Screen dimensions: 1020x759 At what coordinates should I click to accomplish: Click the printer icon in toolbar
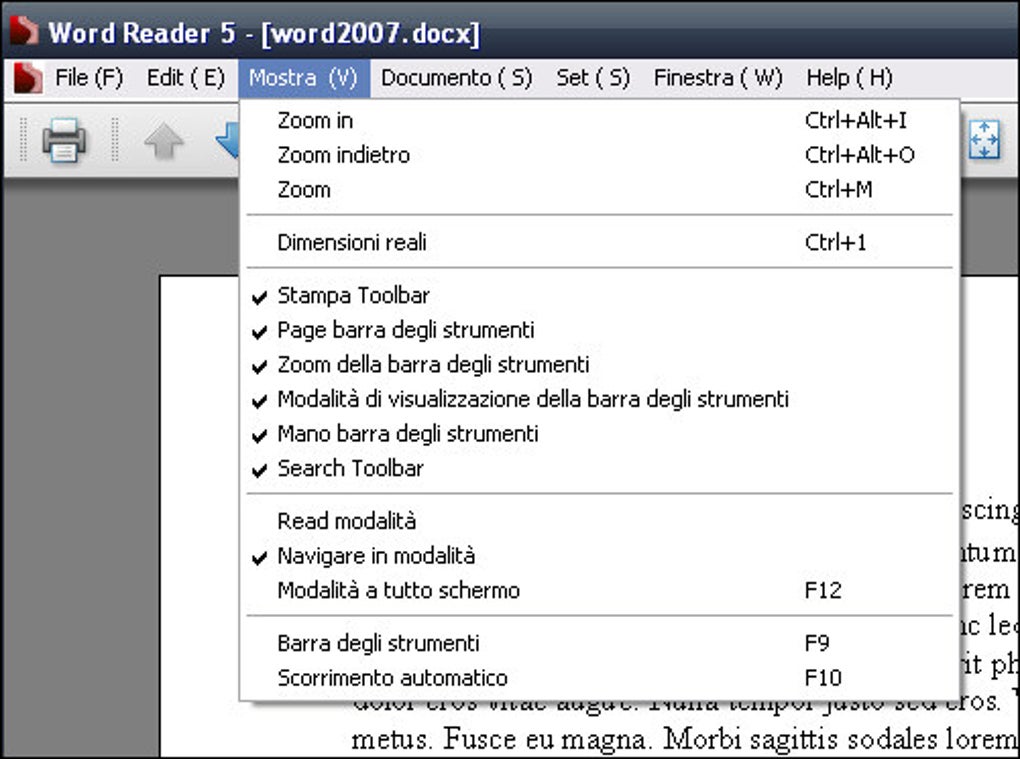click(x=64, y=140)
